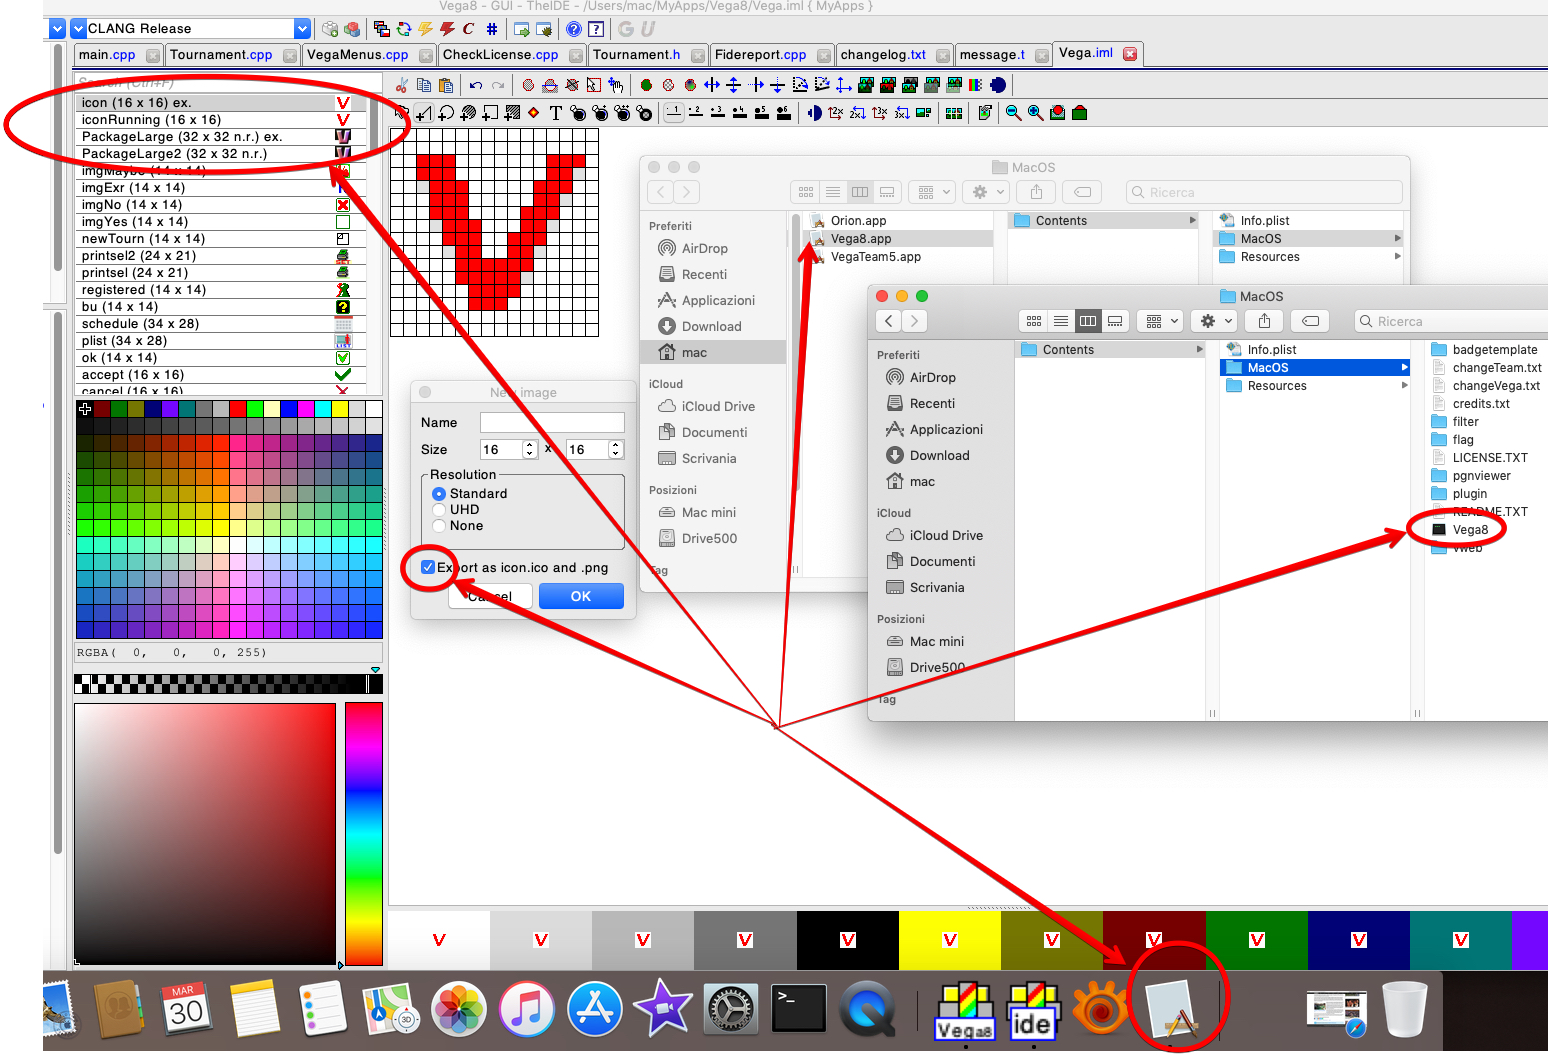The image size is (1548, 1057).
Task: Click the zoom out magnifier icon
Action: pyautogui.click(x=1013, y=113)
